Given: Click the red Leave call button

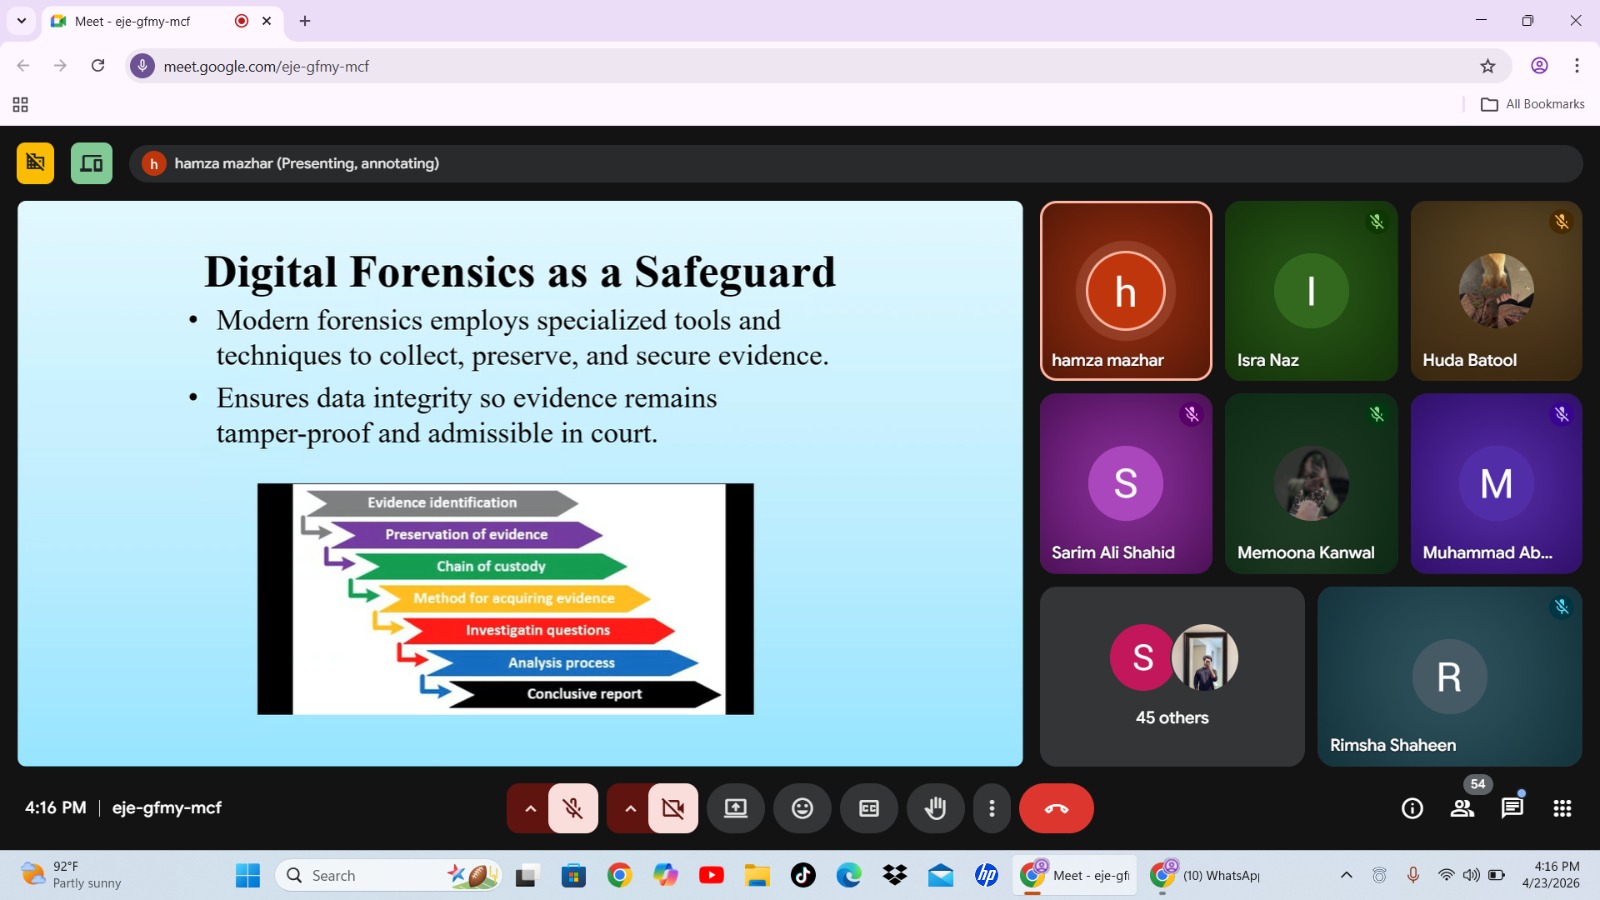Looking at the screenshot, I should click(x=1056, y=808).
